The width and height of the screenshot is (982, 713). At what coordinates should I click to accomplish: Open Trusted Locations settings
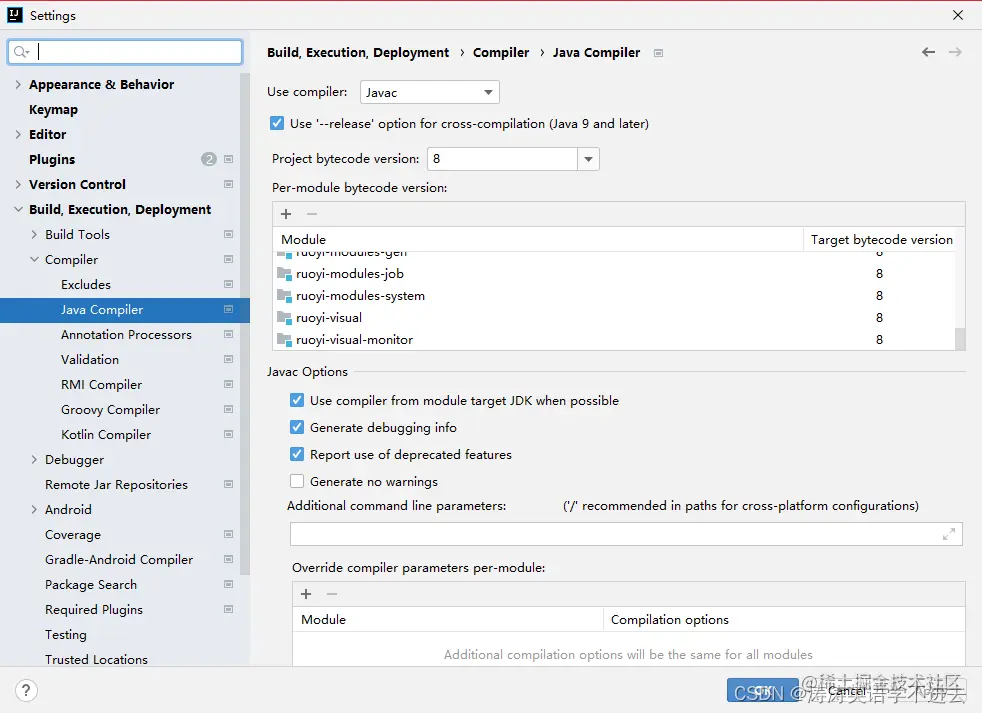pos(96,659)
